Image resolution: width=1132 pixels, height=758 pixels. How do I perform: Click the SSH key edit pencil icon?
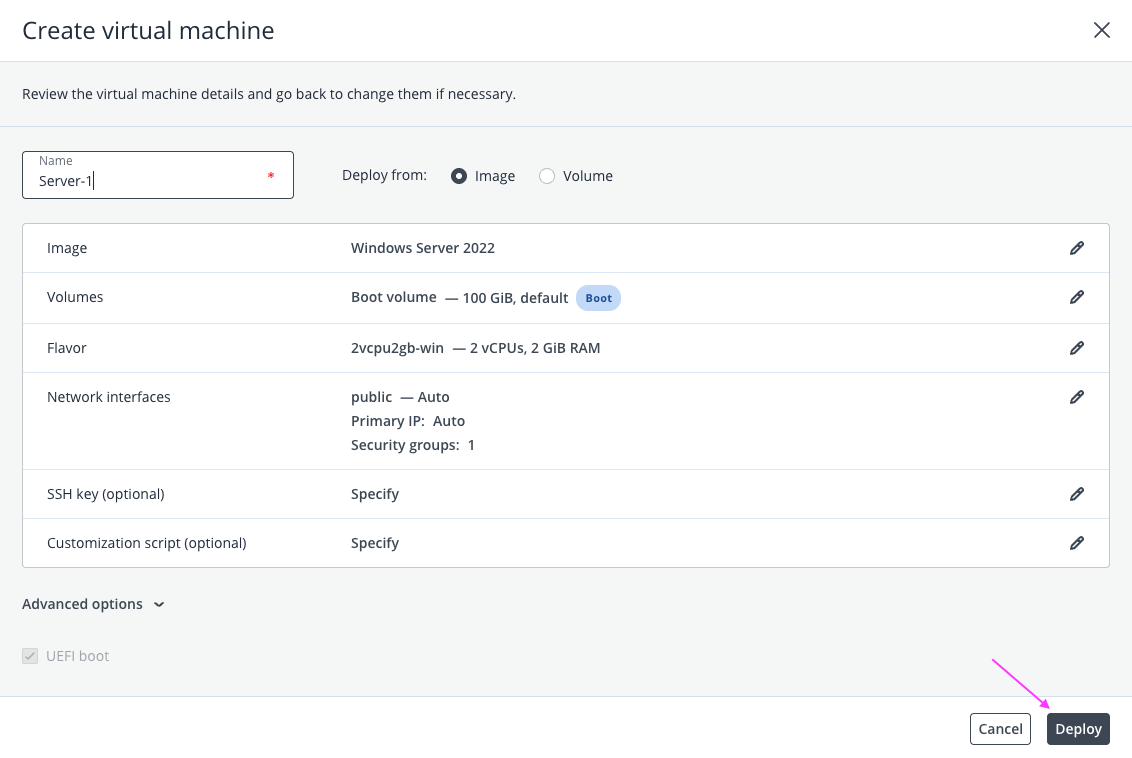(1076, 494)
